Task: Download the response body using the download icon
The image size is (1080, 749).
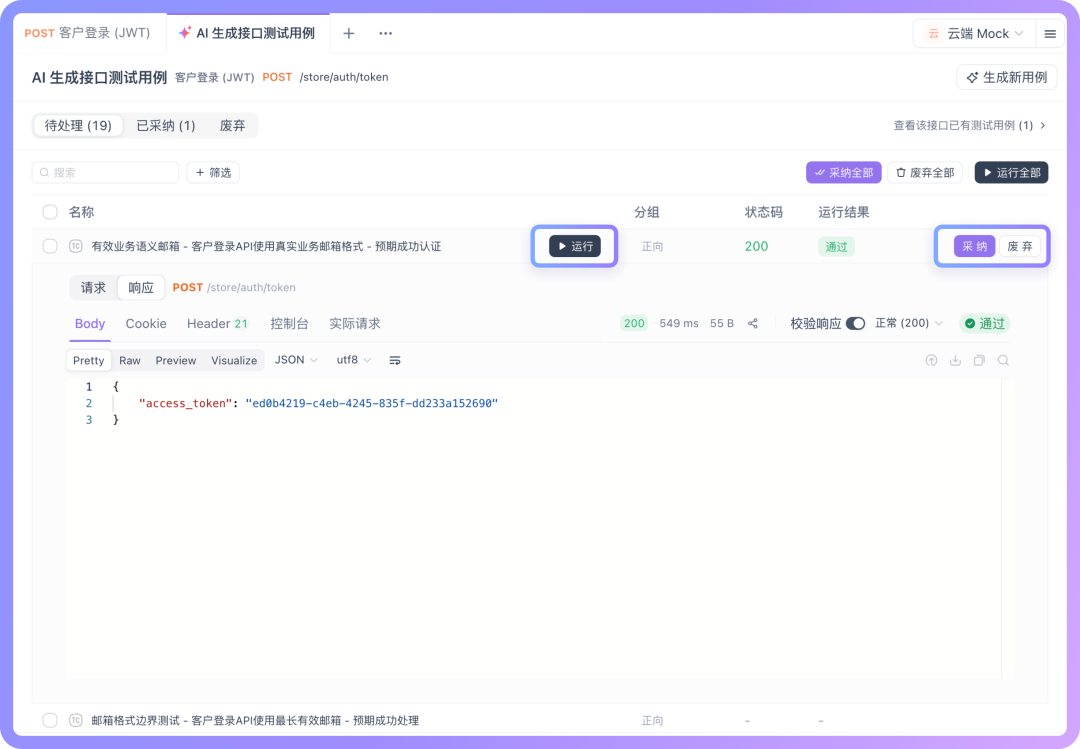Action: [955, 360]
